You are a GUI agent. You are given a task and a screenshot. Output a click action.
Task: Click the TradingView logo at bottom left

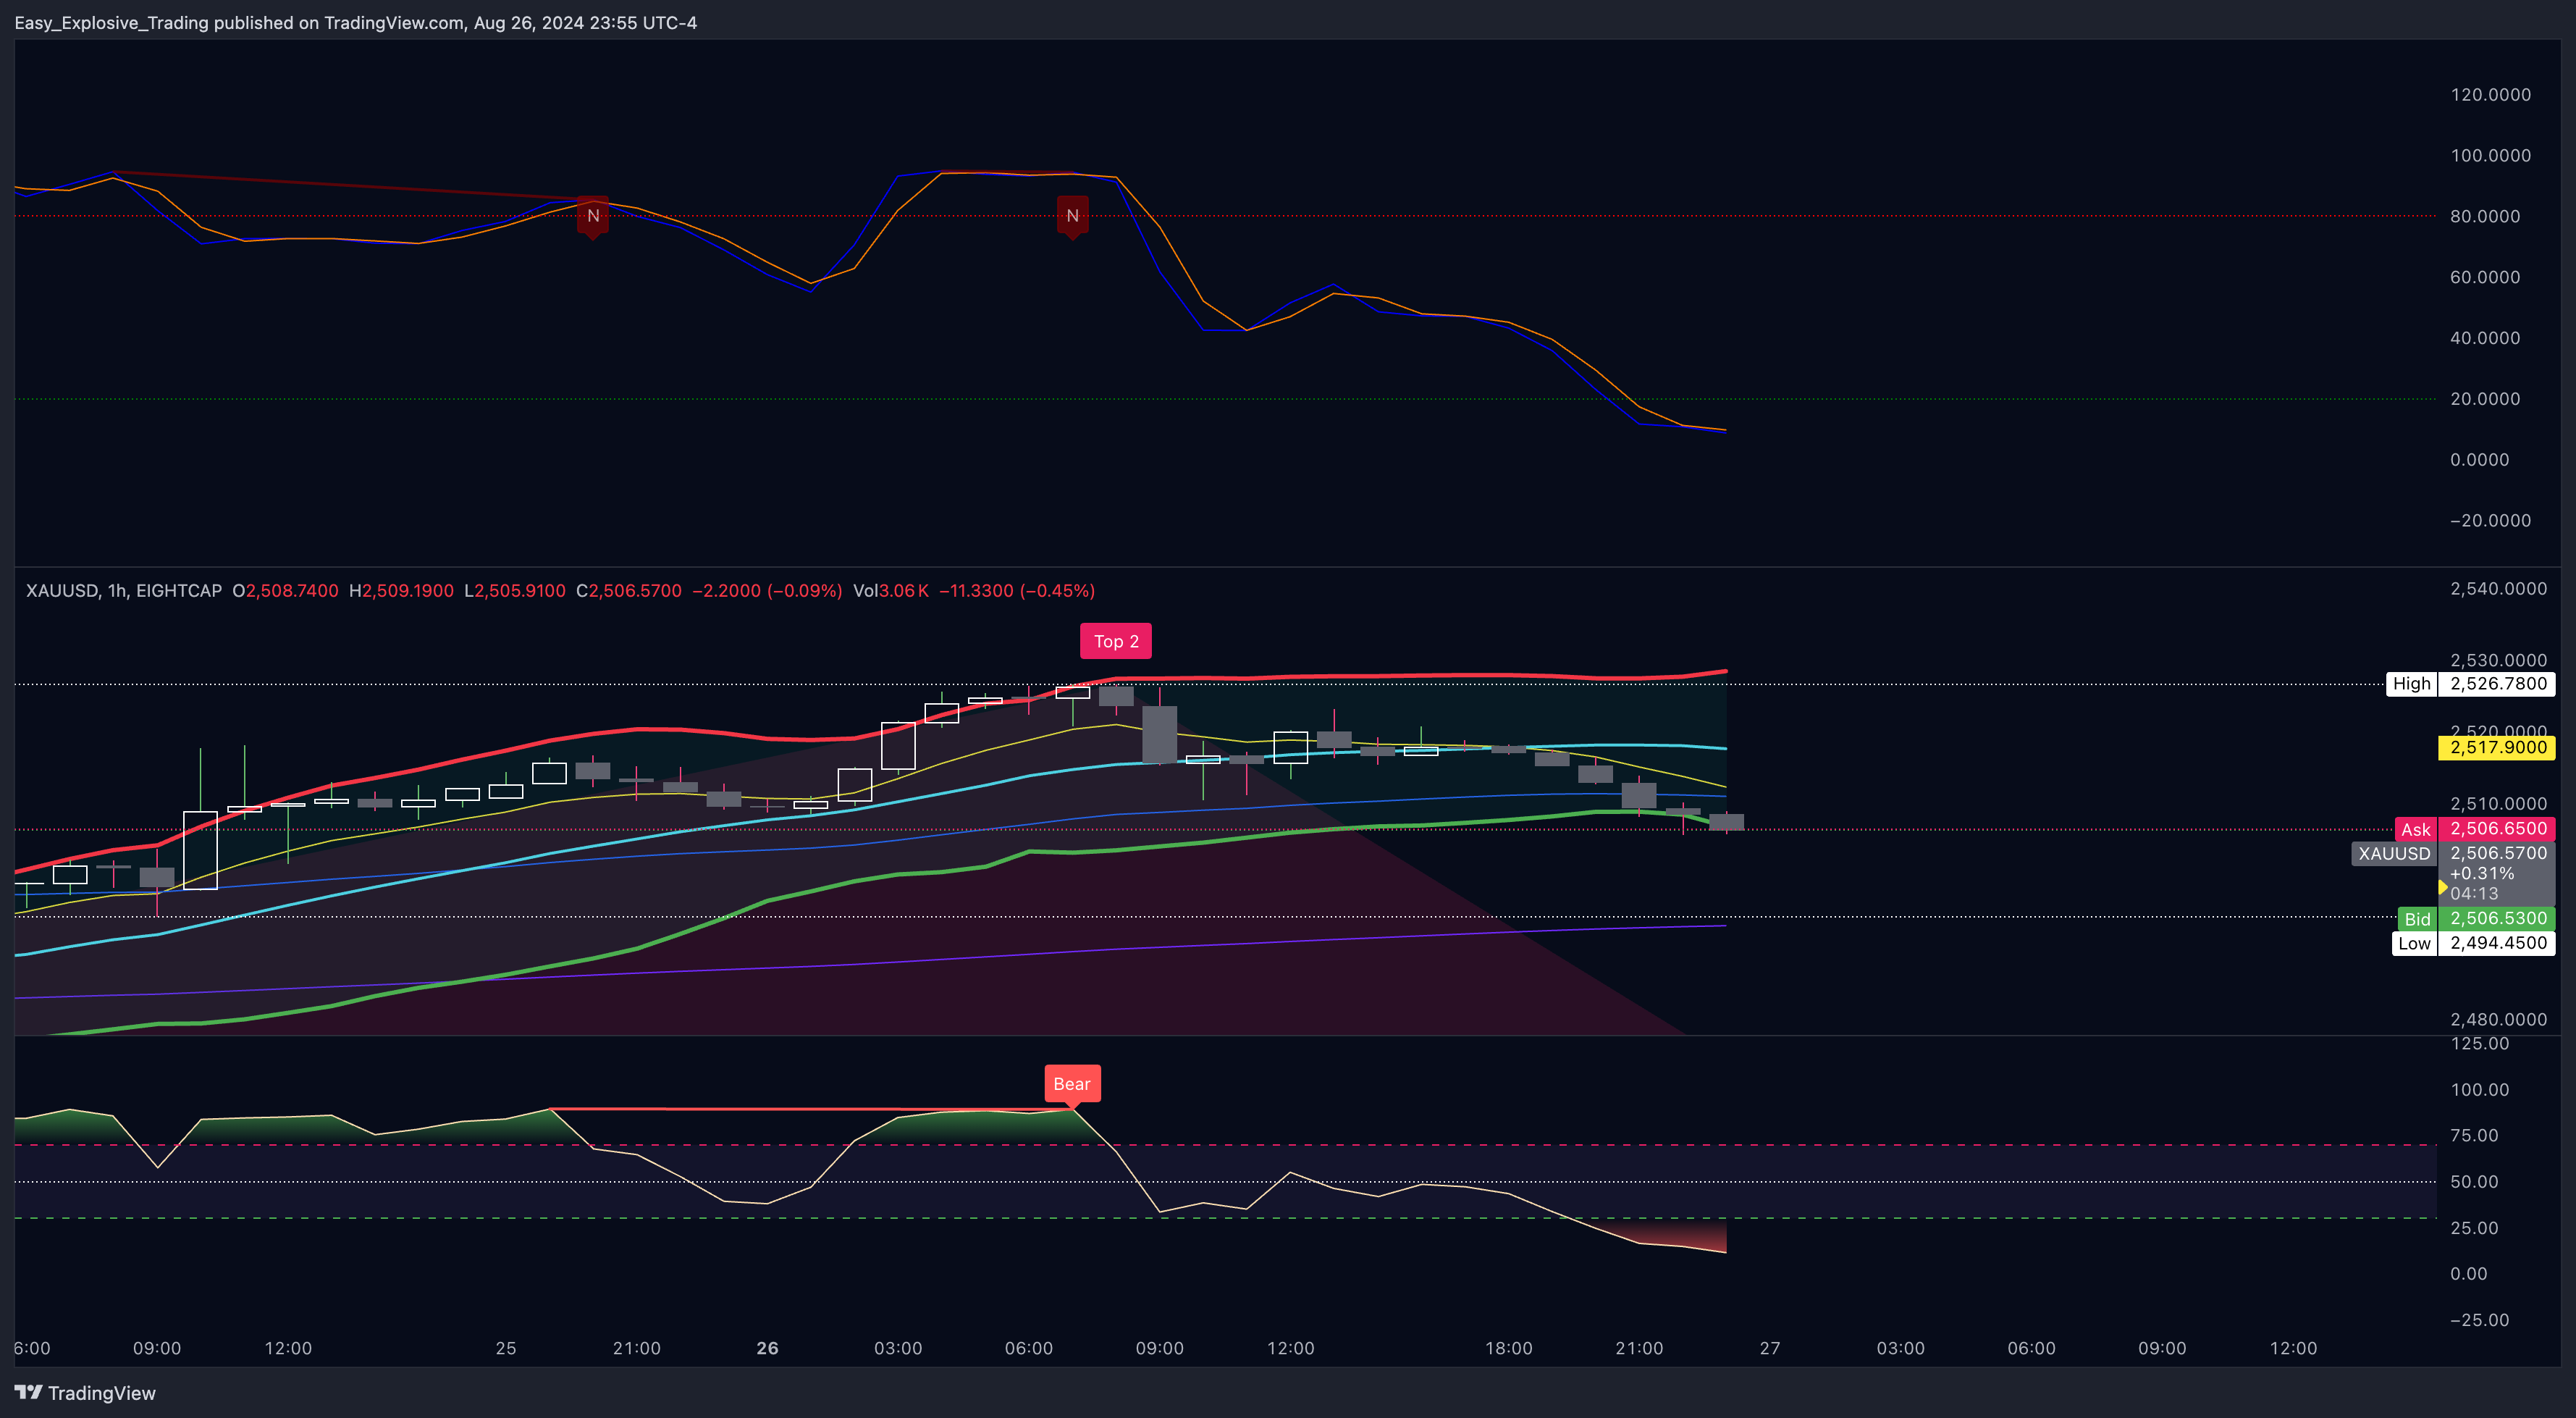[x=85, y=1393]
